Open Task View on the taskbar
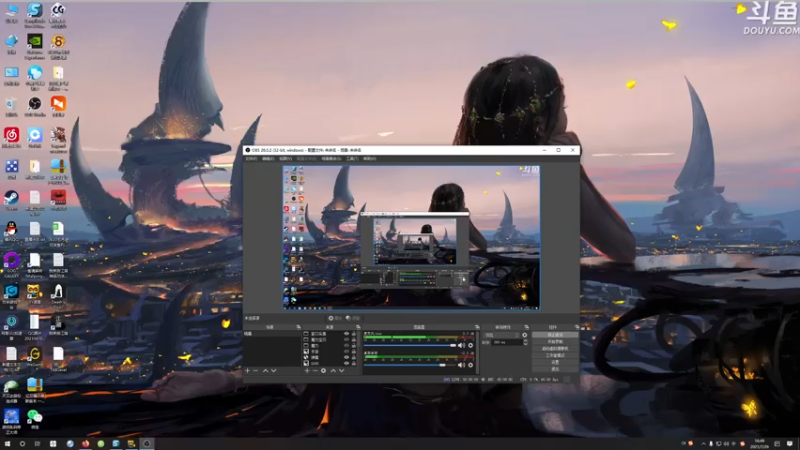 [x=37, y=444]
